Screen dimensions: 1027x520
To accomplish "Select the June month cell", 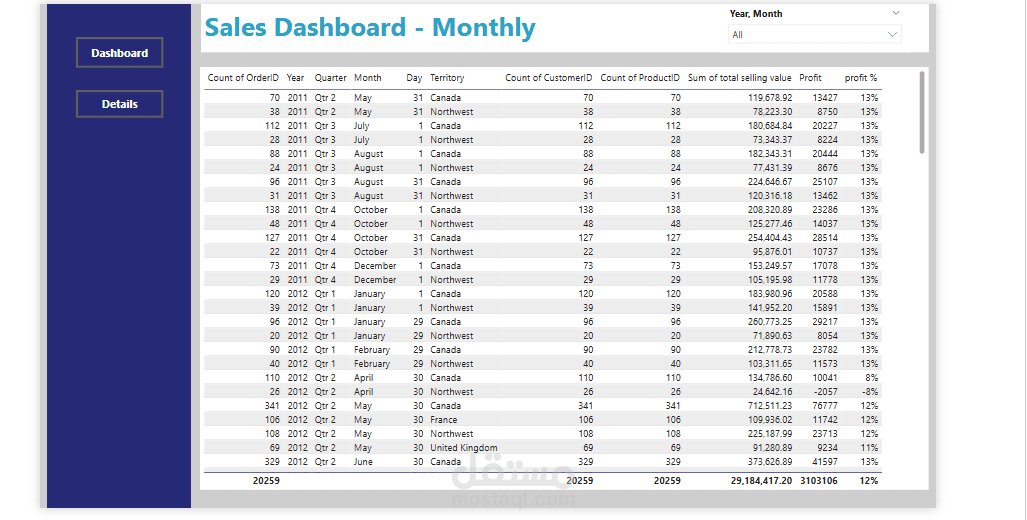I will pos(363,462).
